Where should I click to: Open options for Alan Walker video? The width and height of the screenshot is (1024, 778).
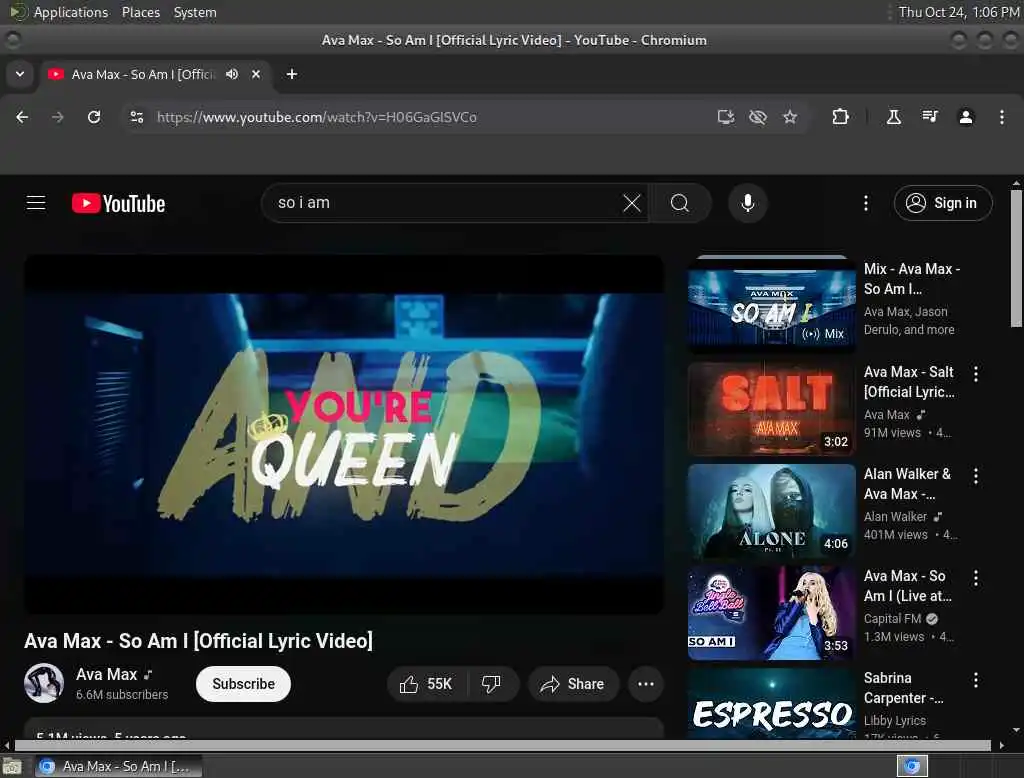pos(976,476)
